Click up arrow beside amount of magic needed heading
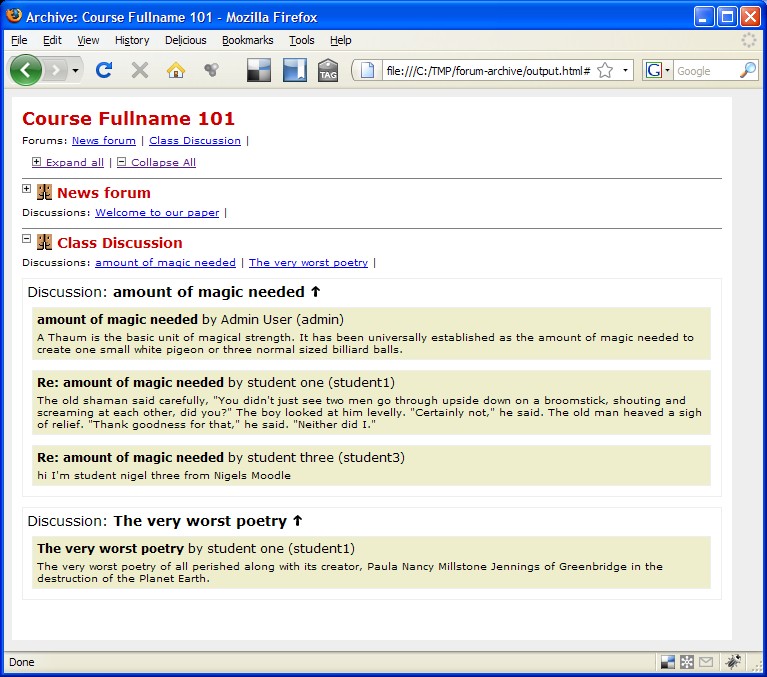Viewport: 767px width, 677px height. coord(316,292)
